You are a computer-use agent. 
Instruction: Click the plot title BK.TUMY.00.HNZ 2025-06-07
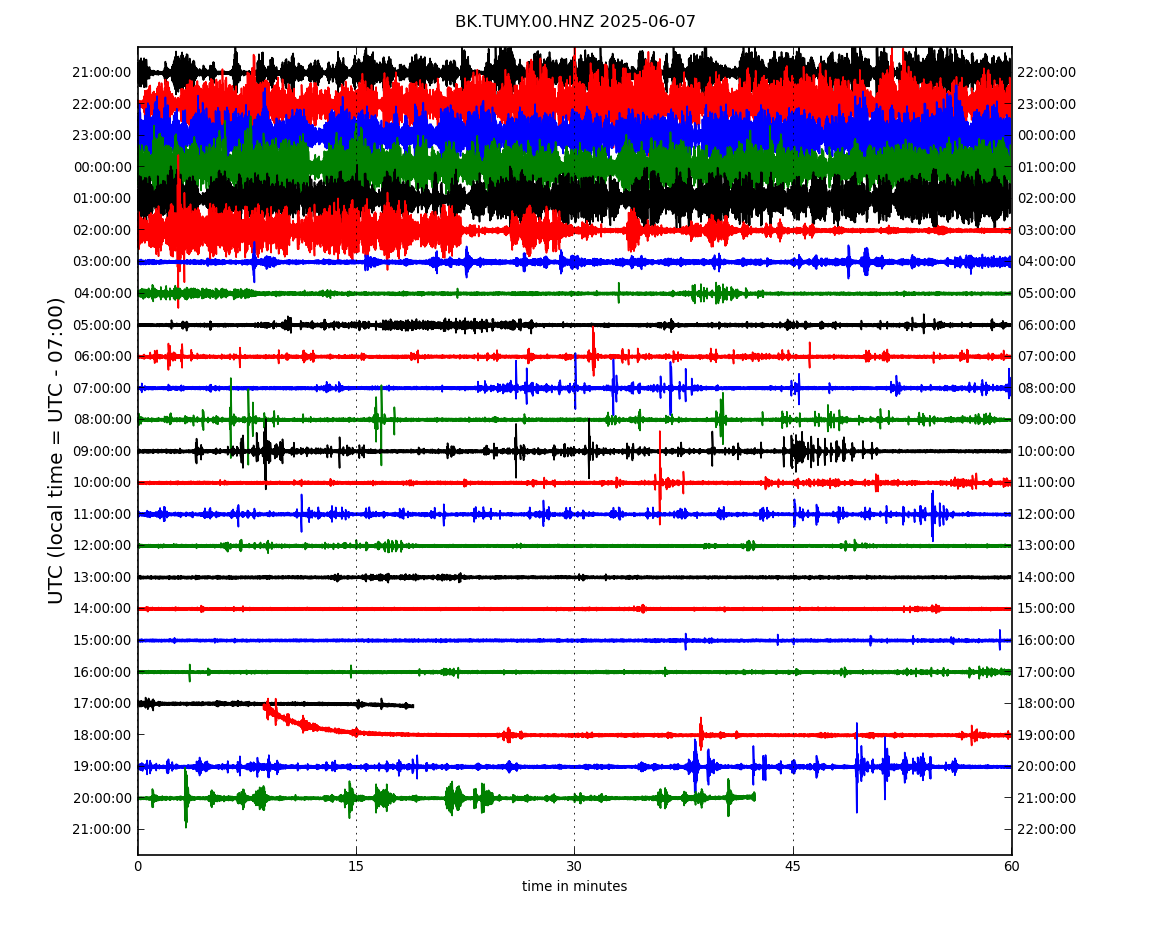coord(575,21)
